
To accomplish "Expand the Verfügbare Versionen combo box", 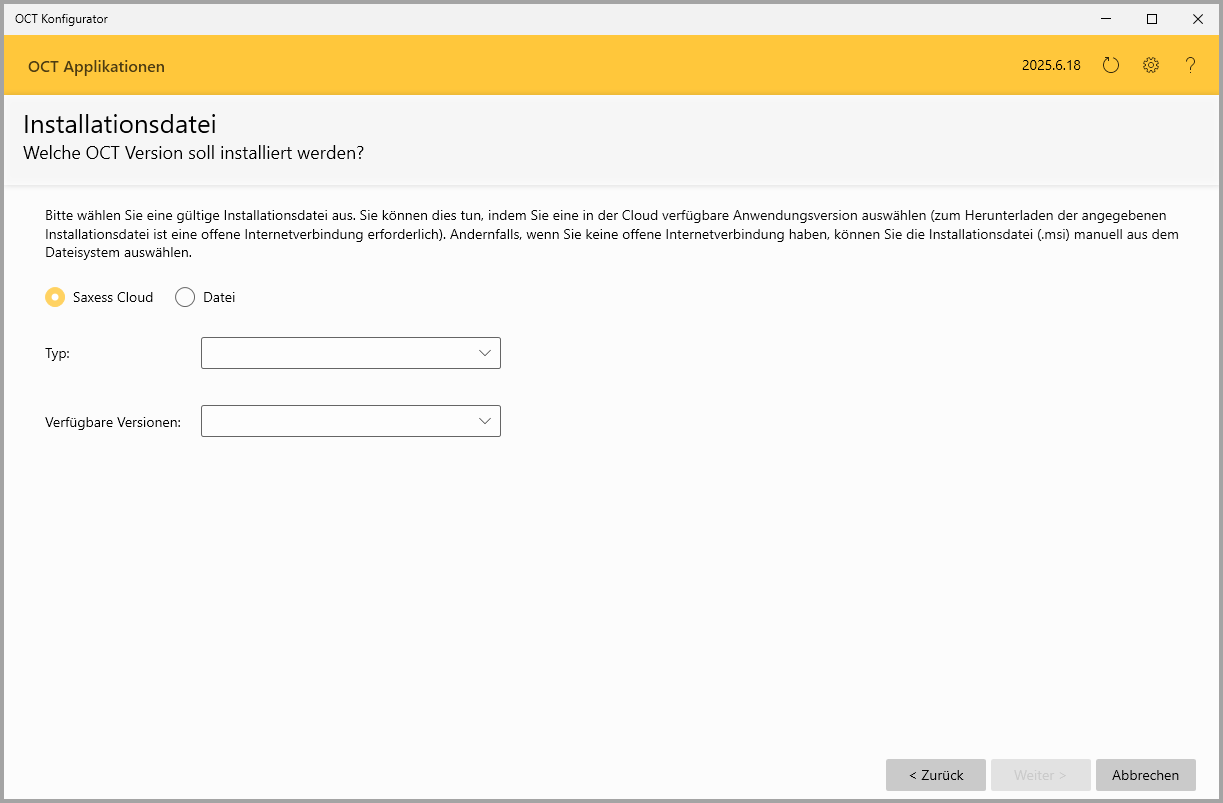I will coord(350,421).
